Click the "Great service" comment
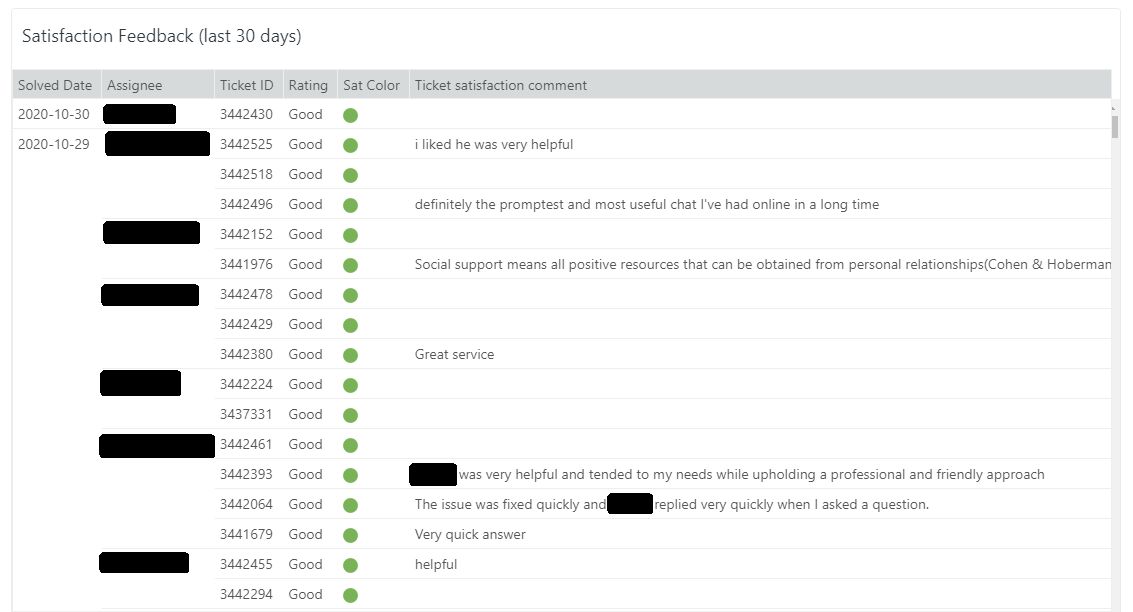Viewport: 1133px width, 612px height. 454,354
